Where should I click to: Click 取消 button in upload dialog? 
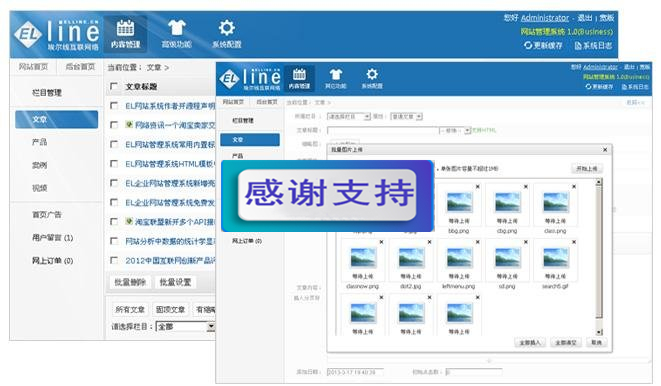[x=597, y=343]
